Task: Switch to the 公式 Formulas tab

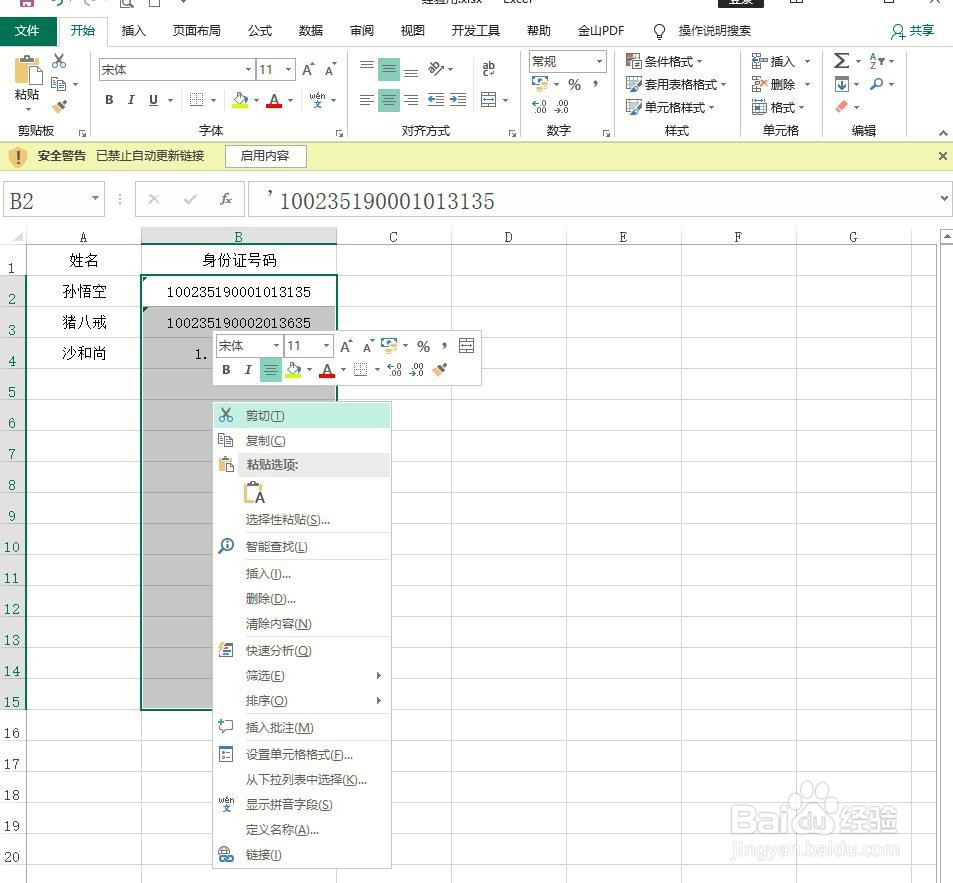Action: pyautogui.click(x=260, y=30)
